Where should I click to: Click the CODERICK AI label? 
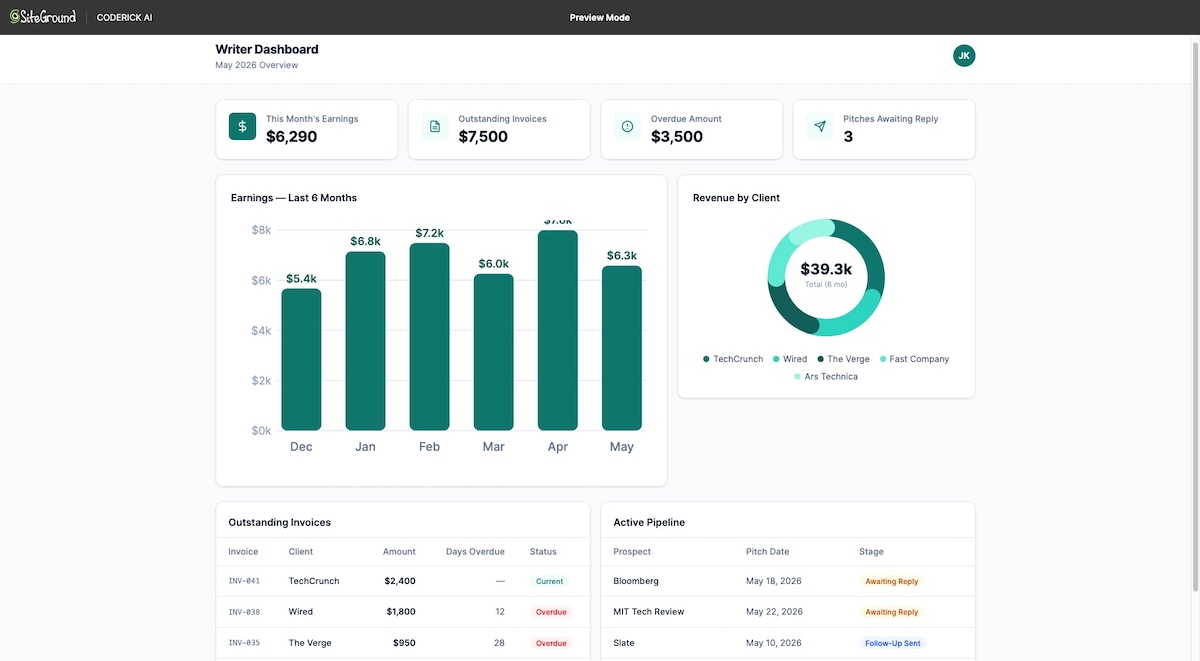tap(124, 17)
